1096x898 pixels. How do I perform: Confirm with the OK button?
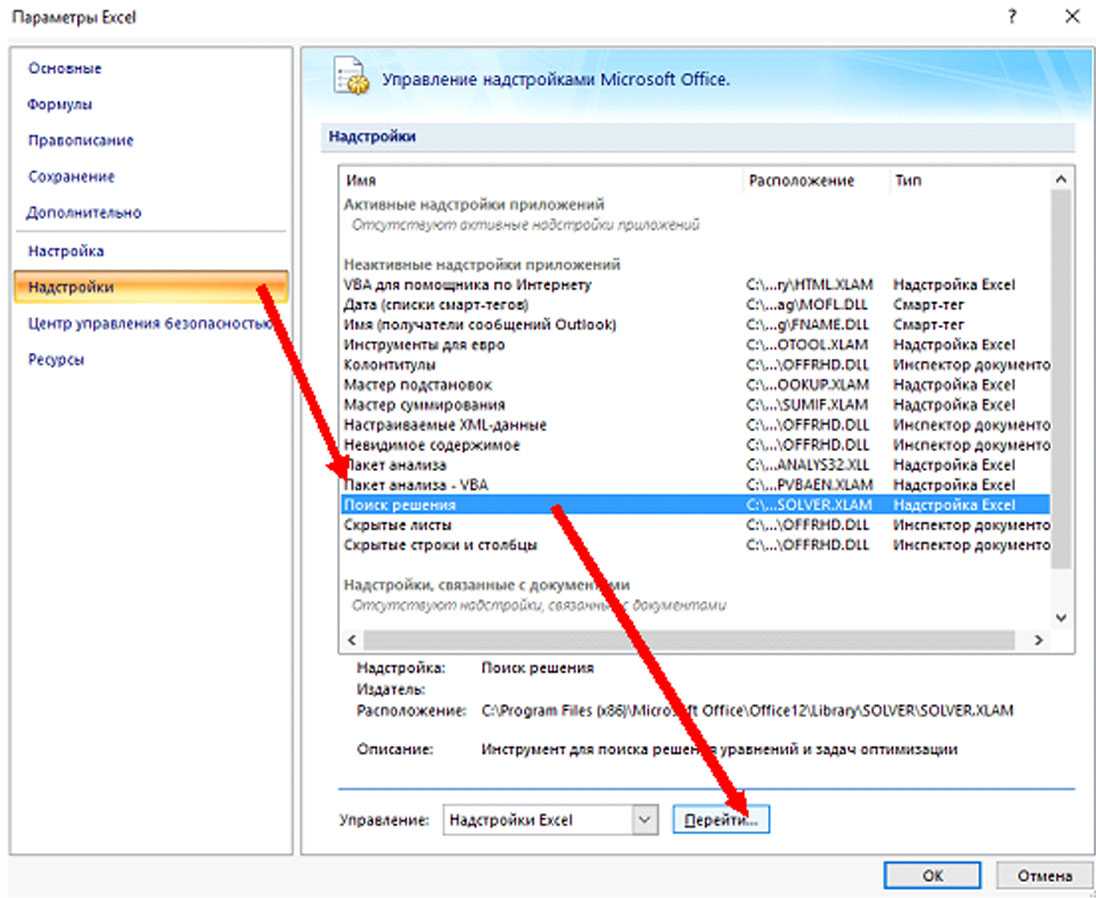(x=932, y=876)
